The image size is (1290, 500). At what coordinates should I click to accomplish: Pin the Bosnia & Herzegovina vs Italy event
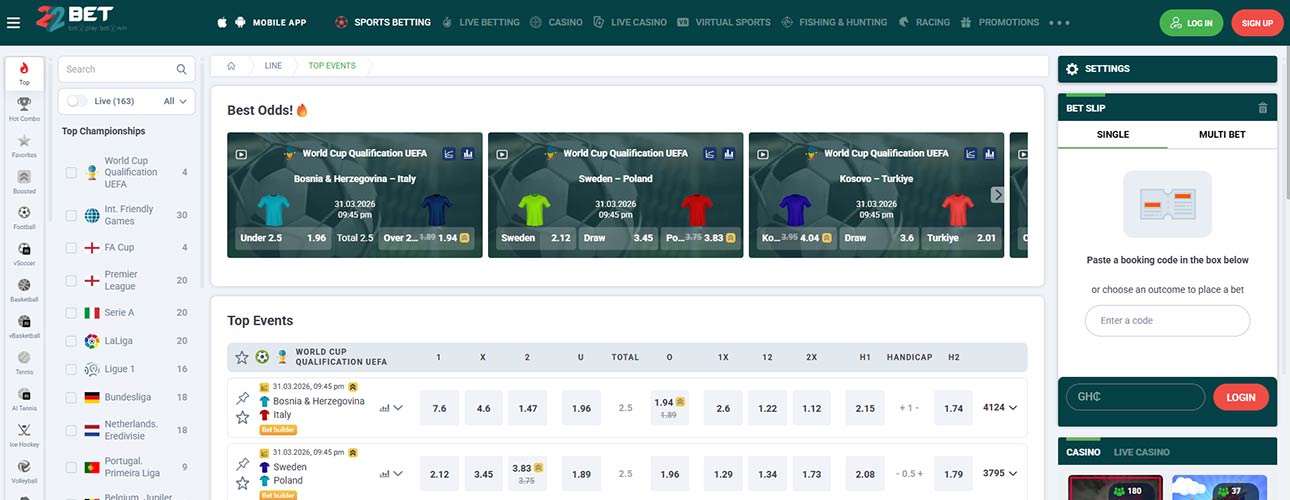[x=242, y=398]
